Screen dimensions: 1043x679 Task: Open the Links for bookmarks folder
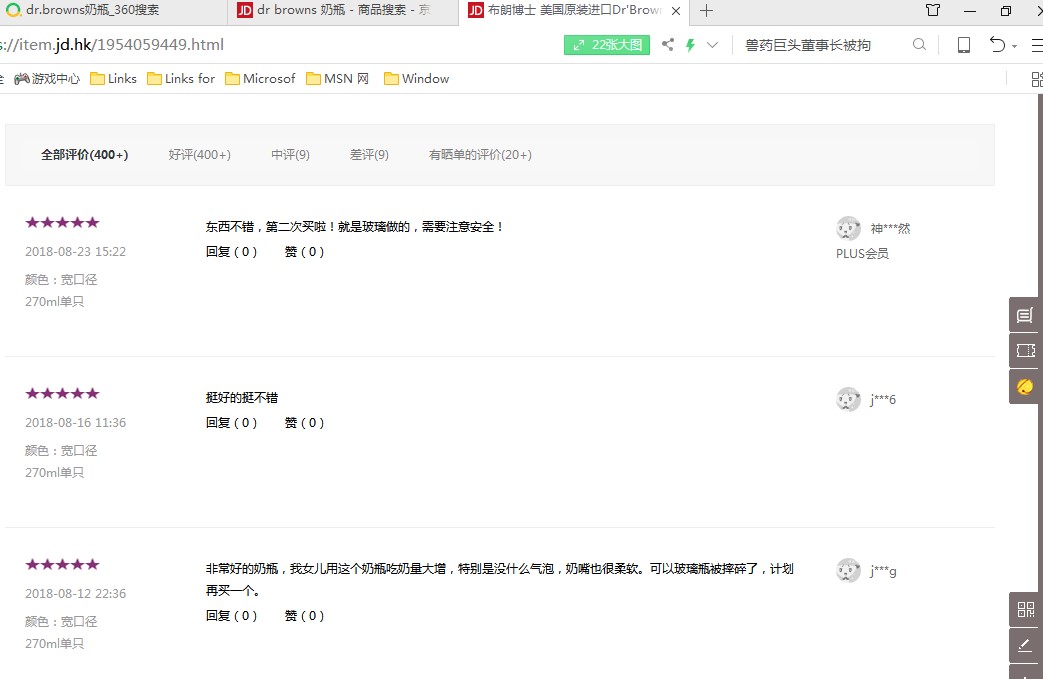(181, 79)
